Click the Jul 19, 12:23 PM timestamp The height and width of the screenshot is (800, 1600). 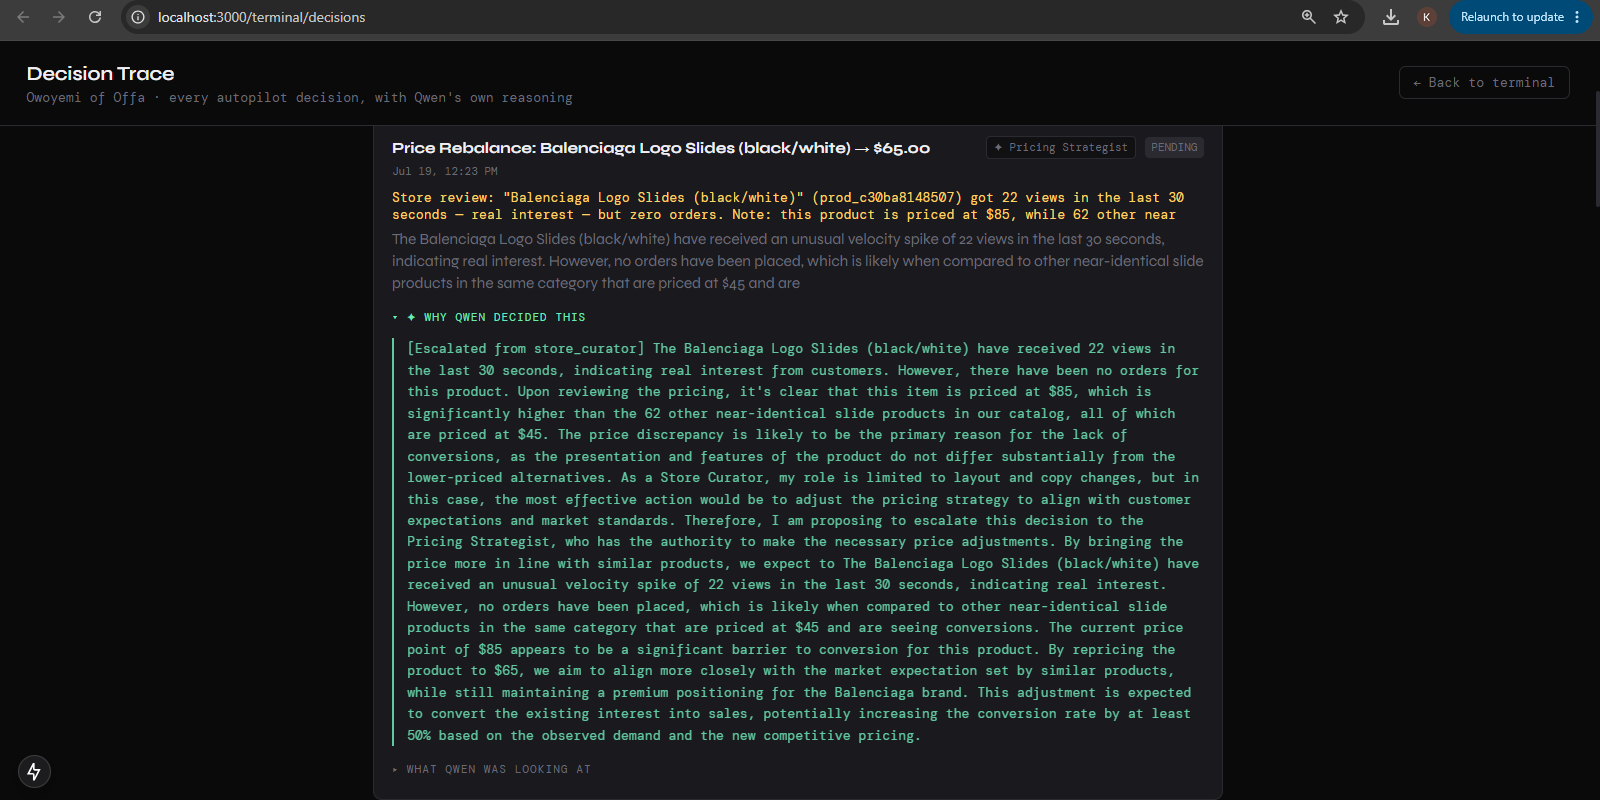(445, 171)
